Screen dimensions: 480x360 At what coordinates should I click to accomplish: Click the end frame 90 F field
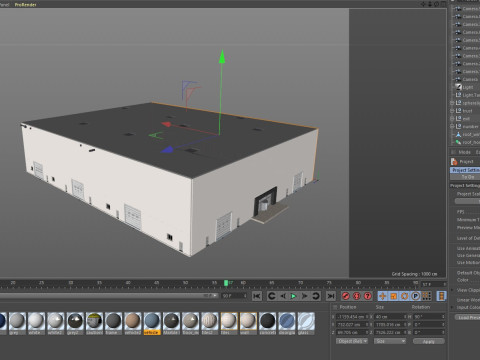pyautogui.click(x=234, y=296)
